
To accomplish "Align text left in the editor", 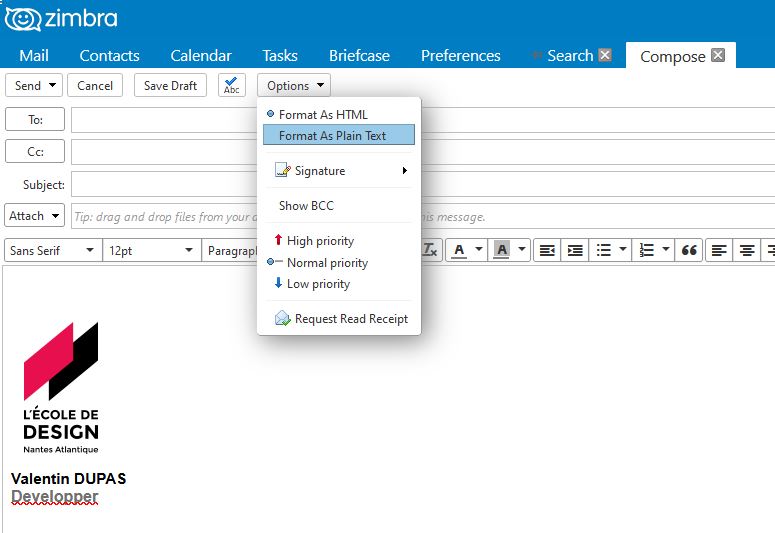I will click(x=719, y=250).
